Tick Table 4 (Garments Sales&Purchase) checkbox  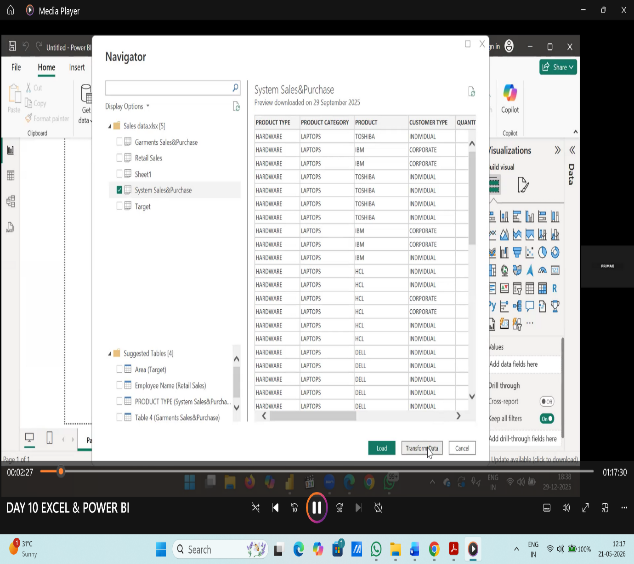click(x=119, y=417)
